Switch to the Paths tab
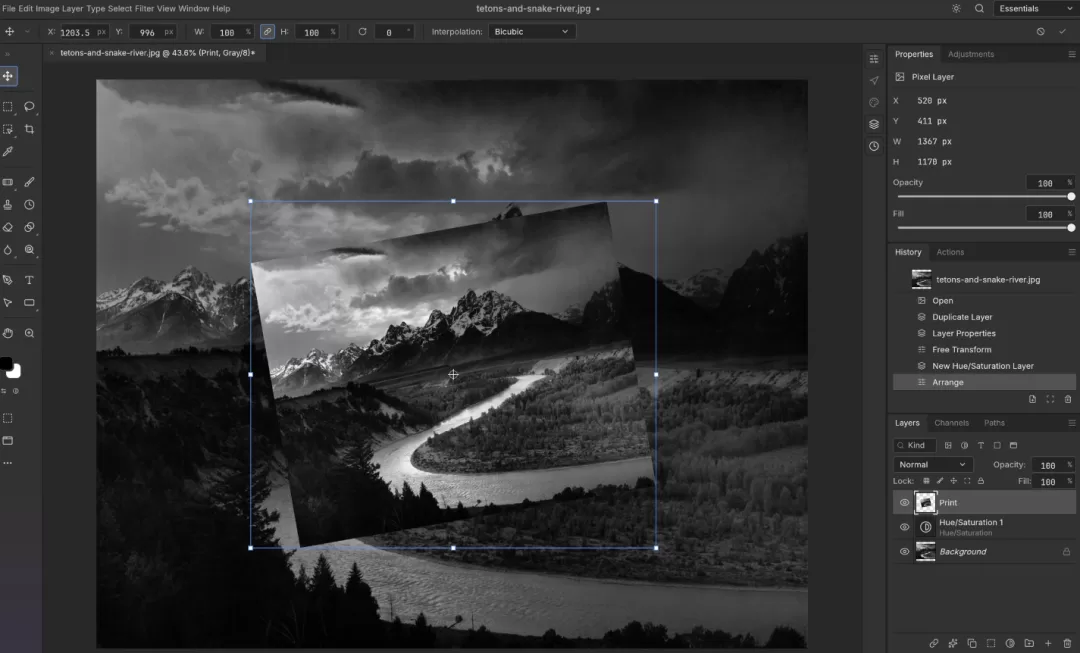Viewport: 1080px width, 653px height. [994, 423]
